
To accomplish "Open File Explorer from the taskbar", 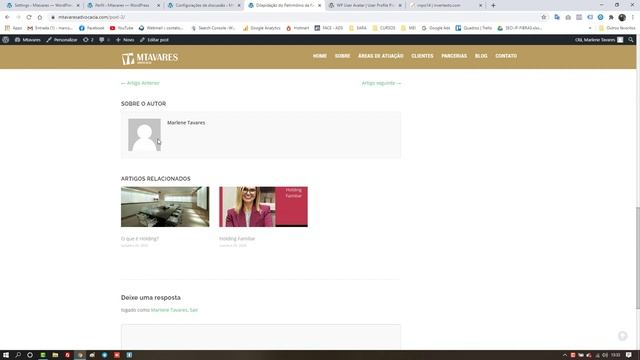I will [x=55, y=355].
